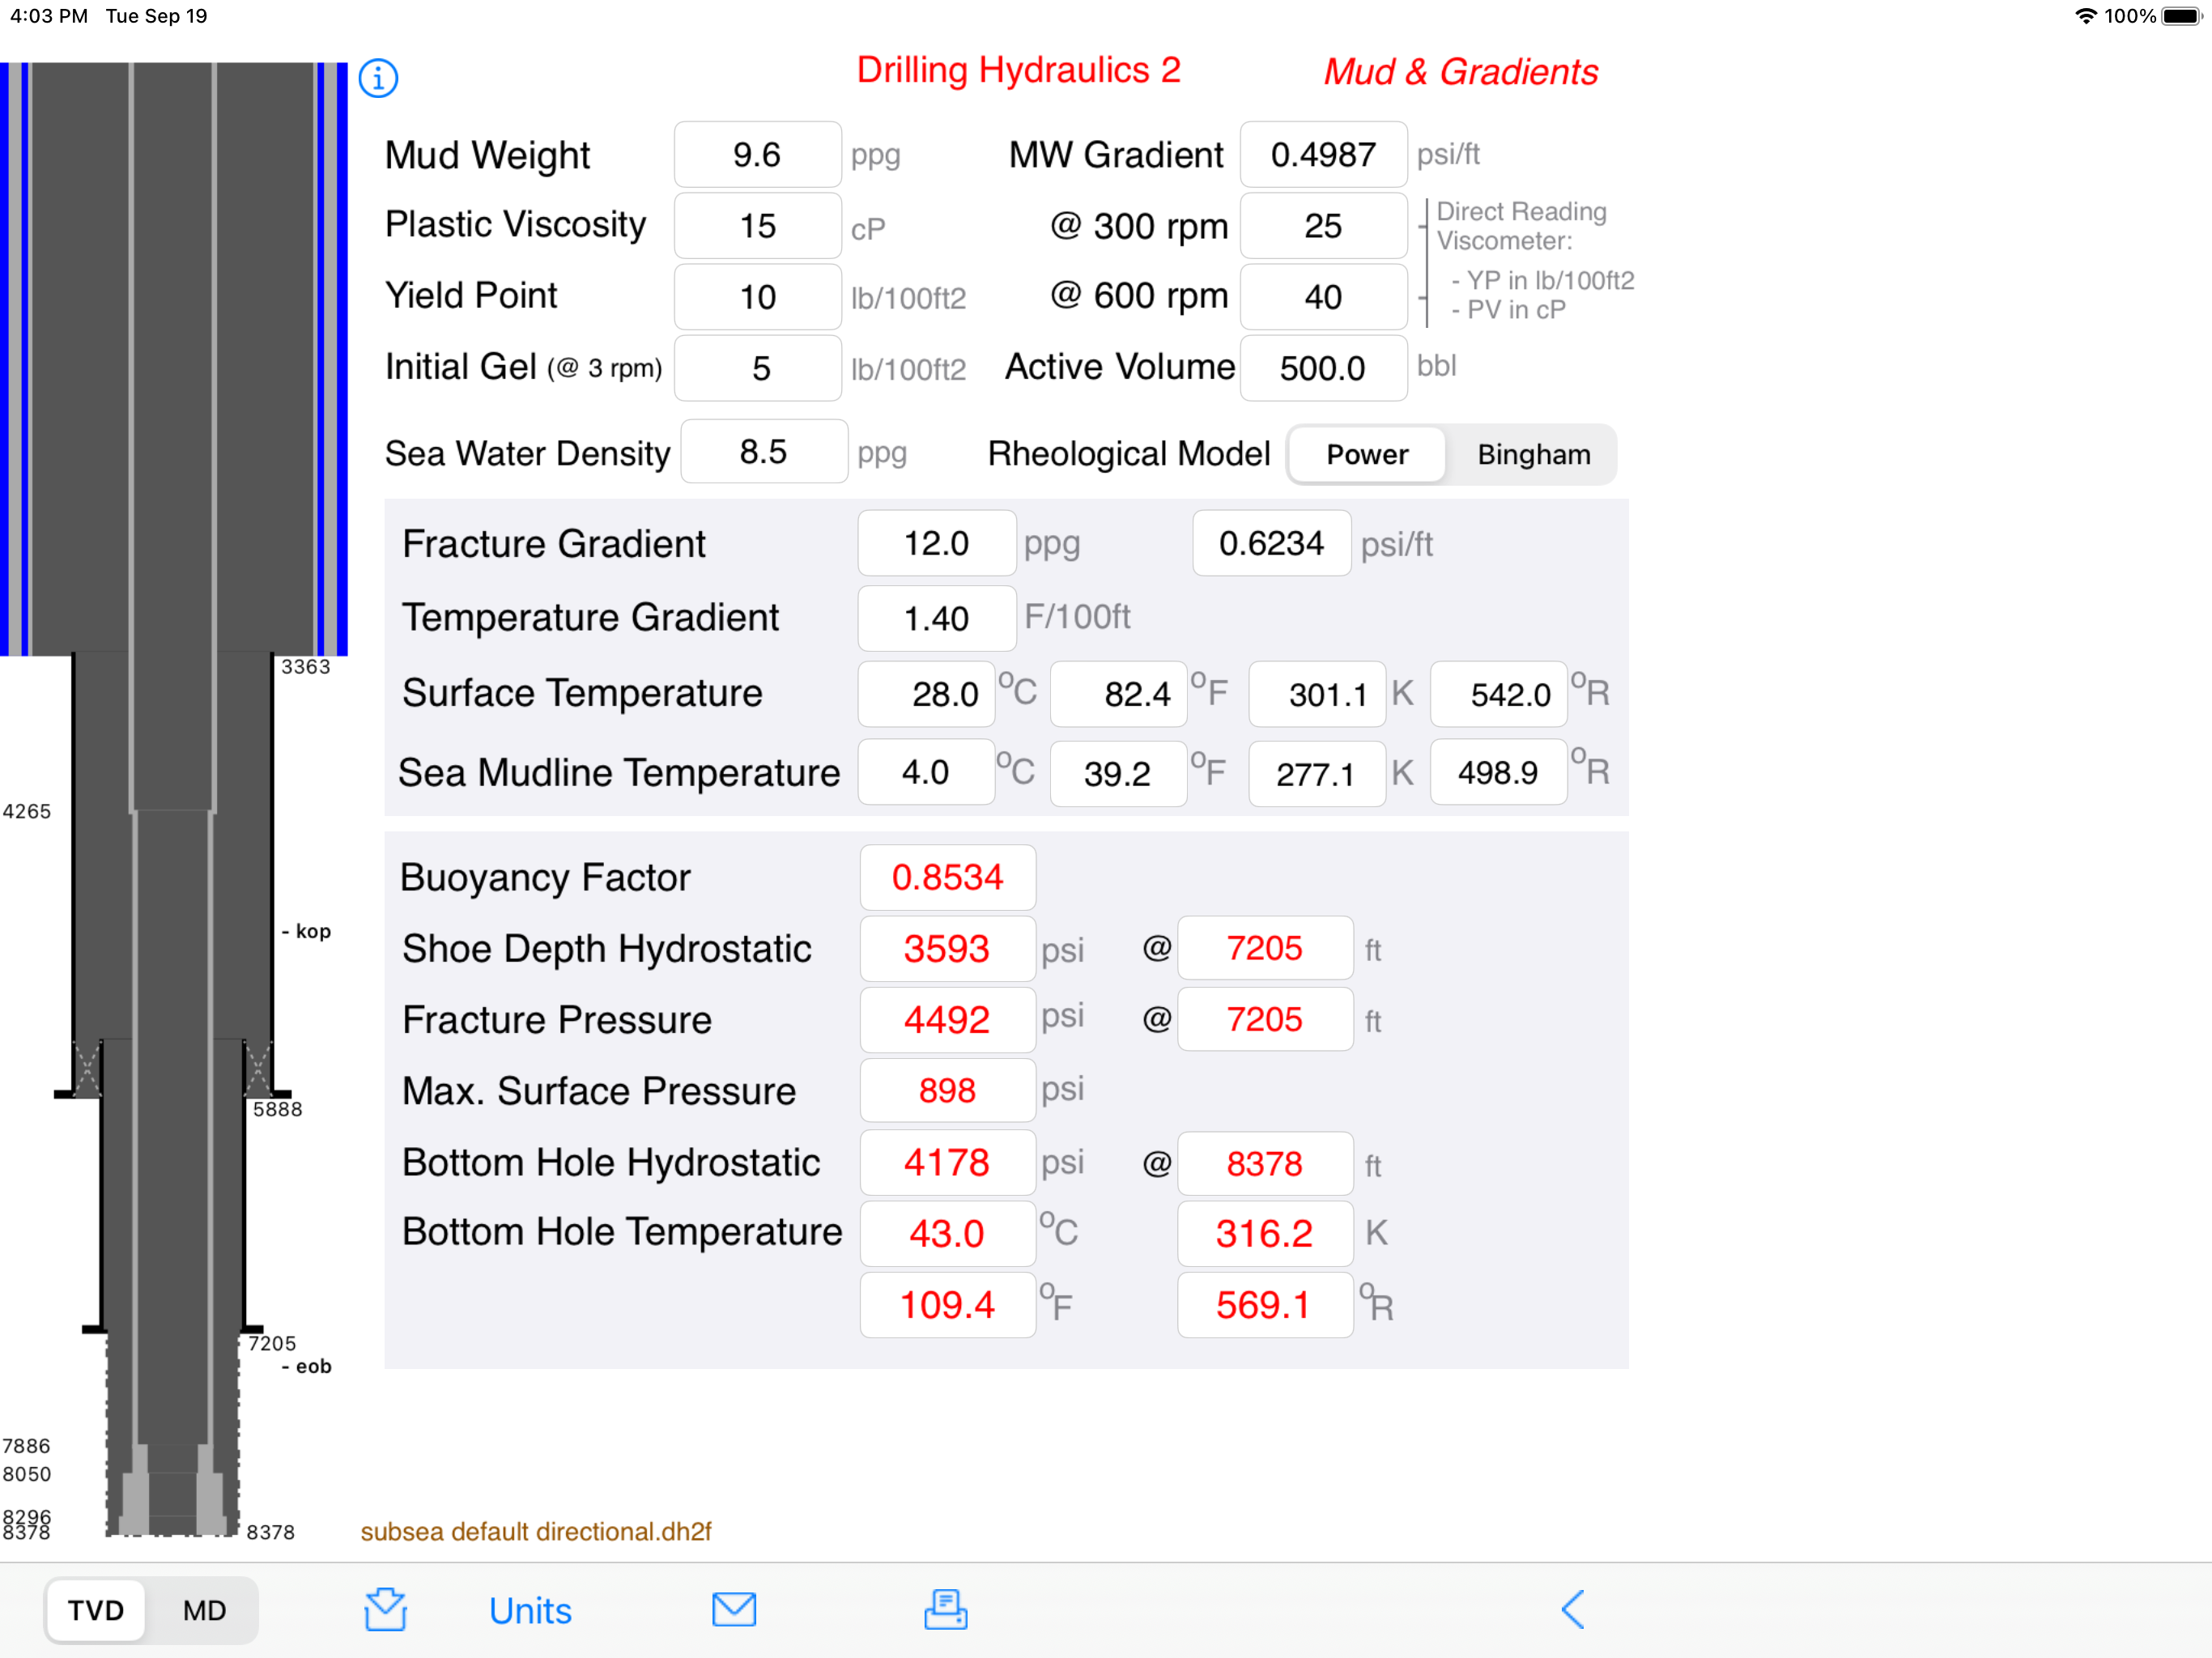Viewport: 2212px width, 1658px height.
Task: Tap the Fracture Gradient ppg field
Action: click(x=936, y=544)
